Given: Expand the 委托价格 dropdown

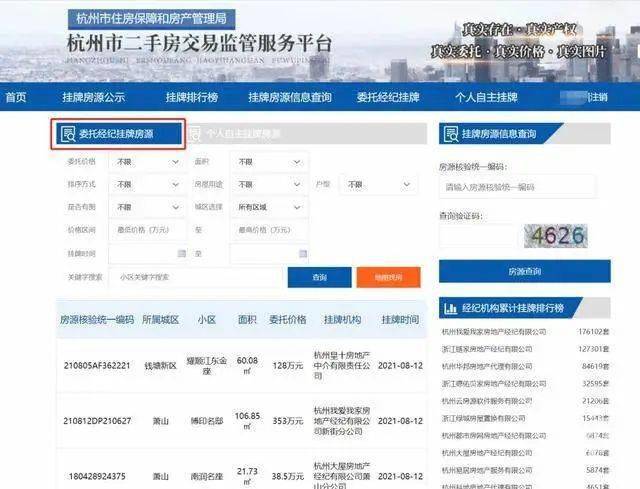Looking at the screenshot, I should pos(147,162).
